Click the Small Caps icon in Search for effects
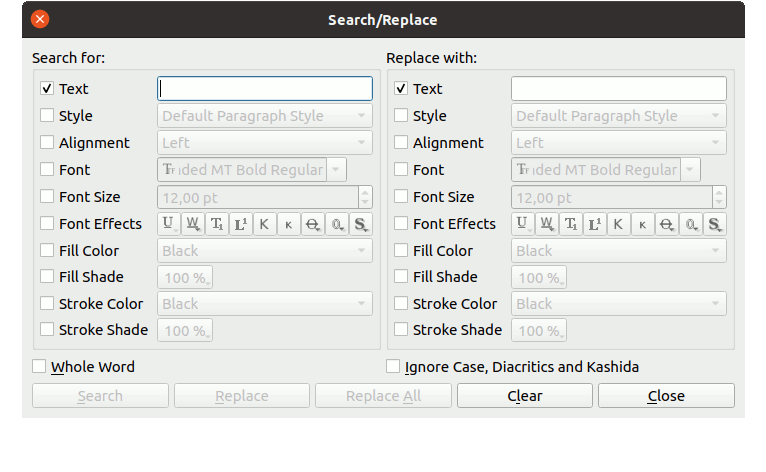This screenshot has height=472, width=766. coord(288,224)
